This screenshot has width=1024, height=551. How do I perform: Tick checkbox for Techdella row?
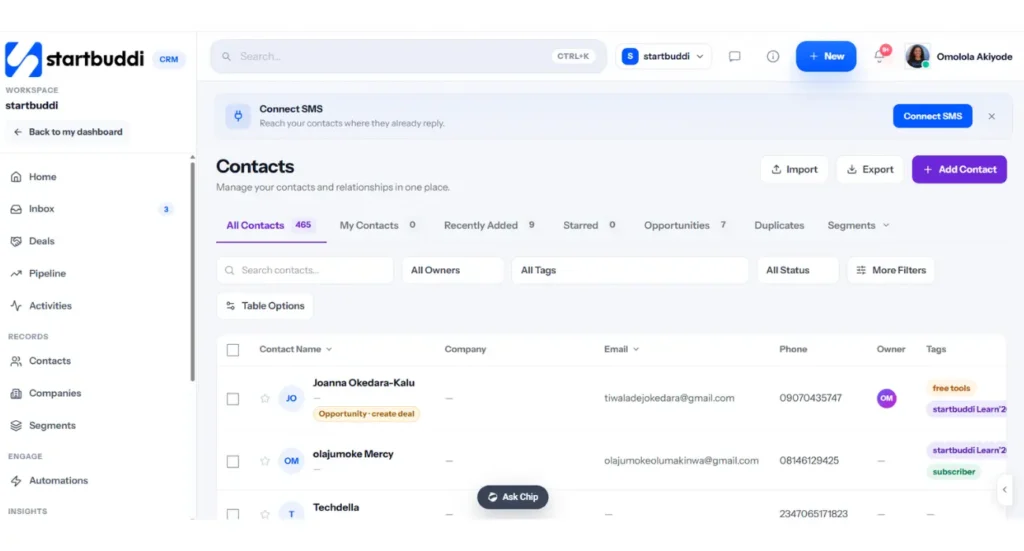point(232,514)
